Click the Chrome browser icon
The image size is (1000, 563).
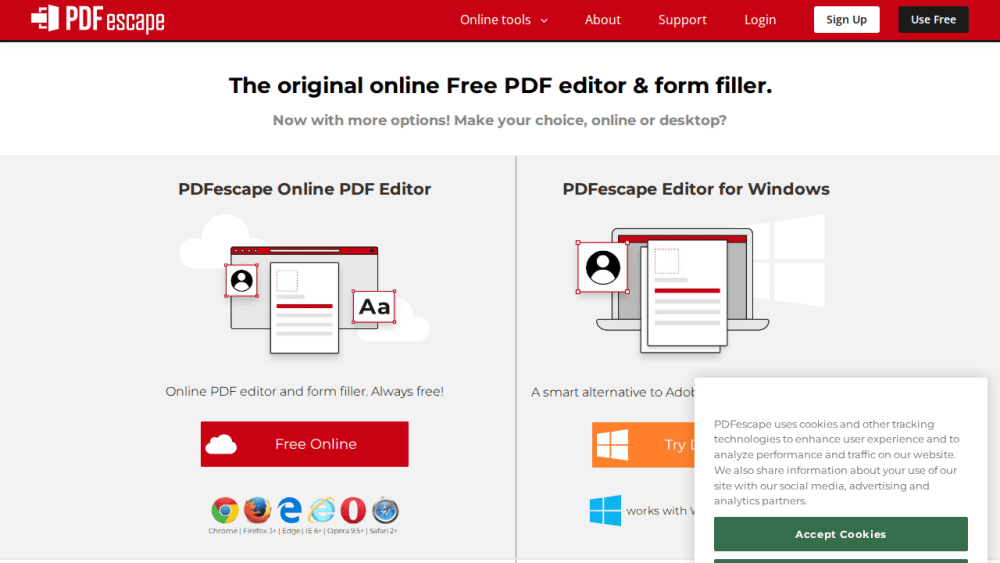point(224,511)
